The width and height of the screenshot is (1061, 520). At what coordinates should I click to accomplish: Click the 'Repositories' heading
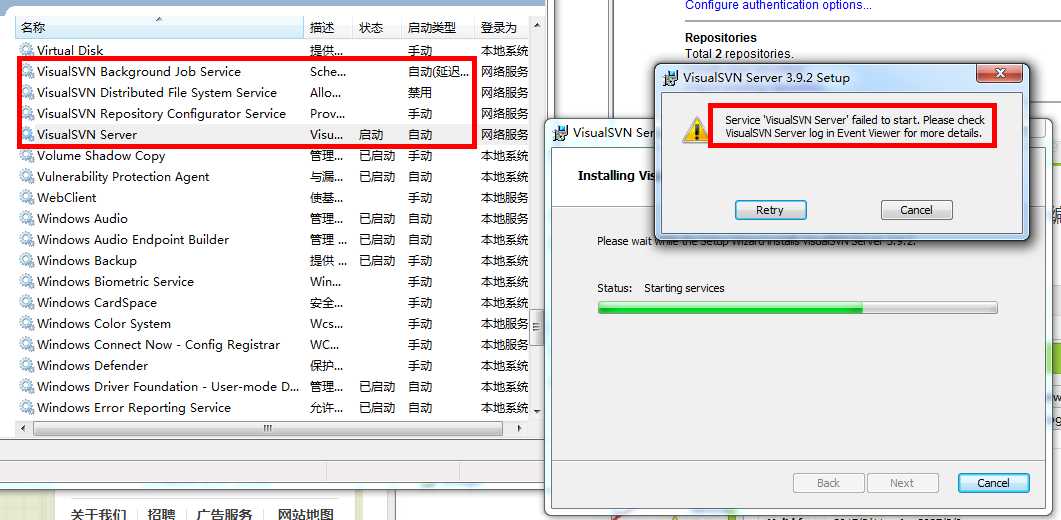click(721, 37)
